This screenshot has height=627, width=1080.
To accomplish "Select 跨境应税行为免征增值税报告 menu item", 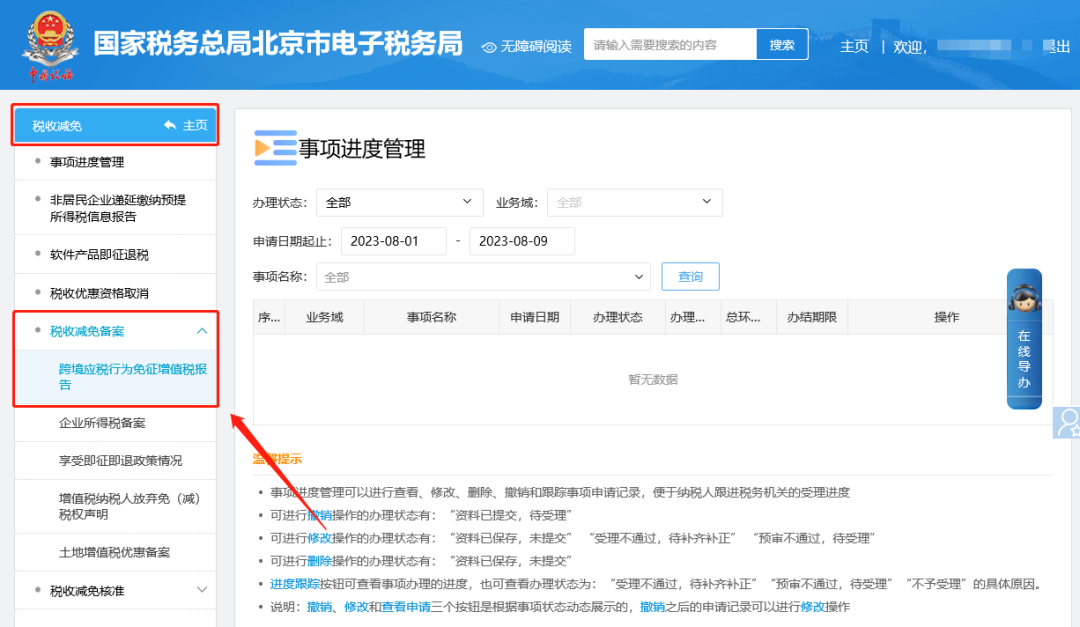I will (133, 376).
